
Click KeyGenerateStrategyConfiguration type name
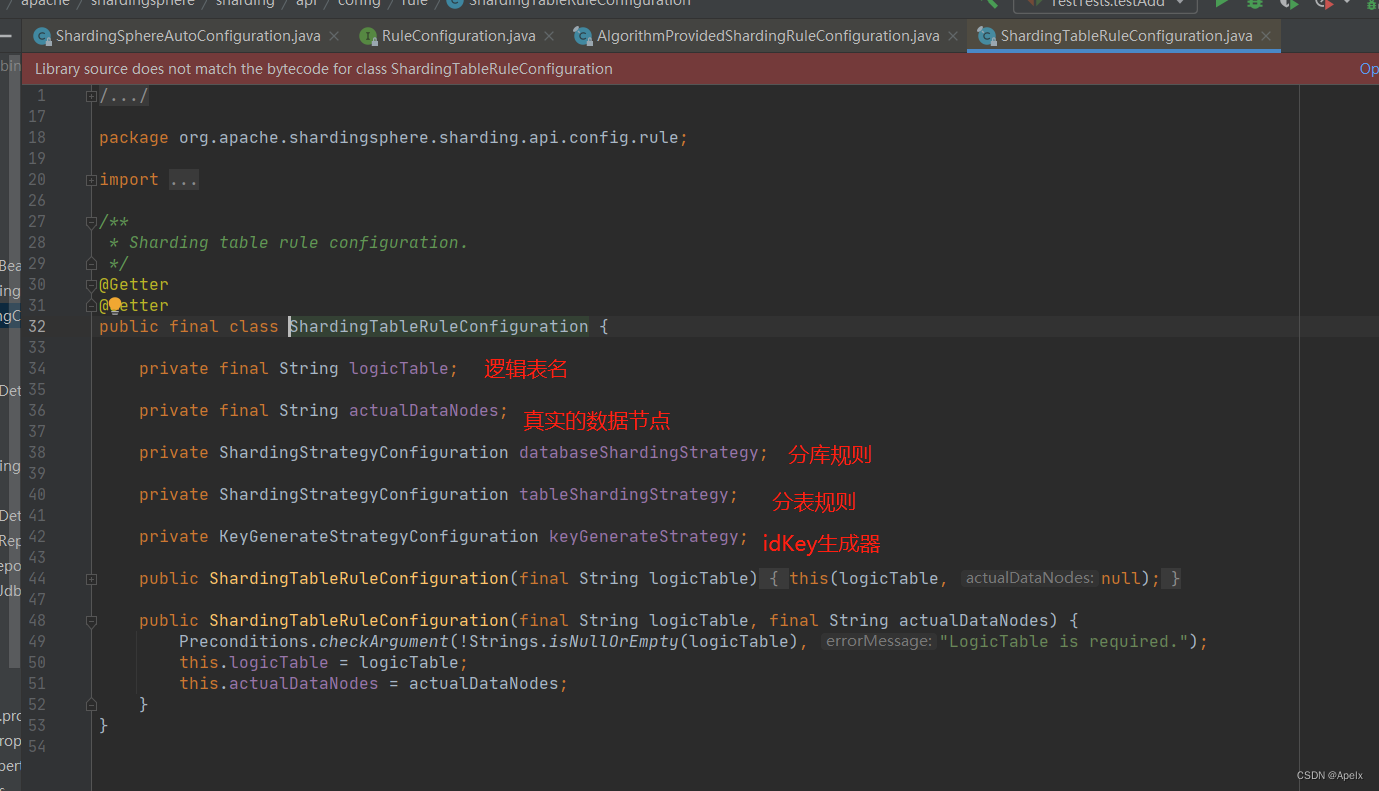[x=379, y=537]
